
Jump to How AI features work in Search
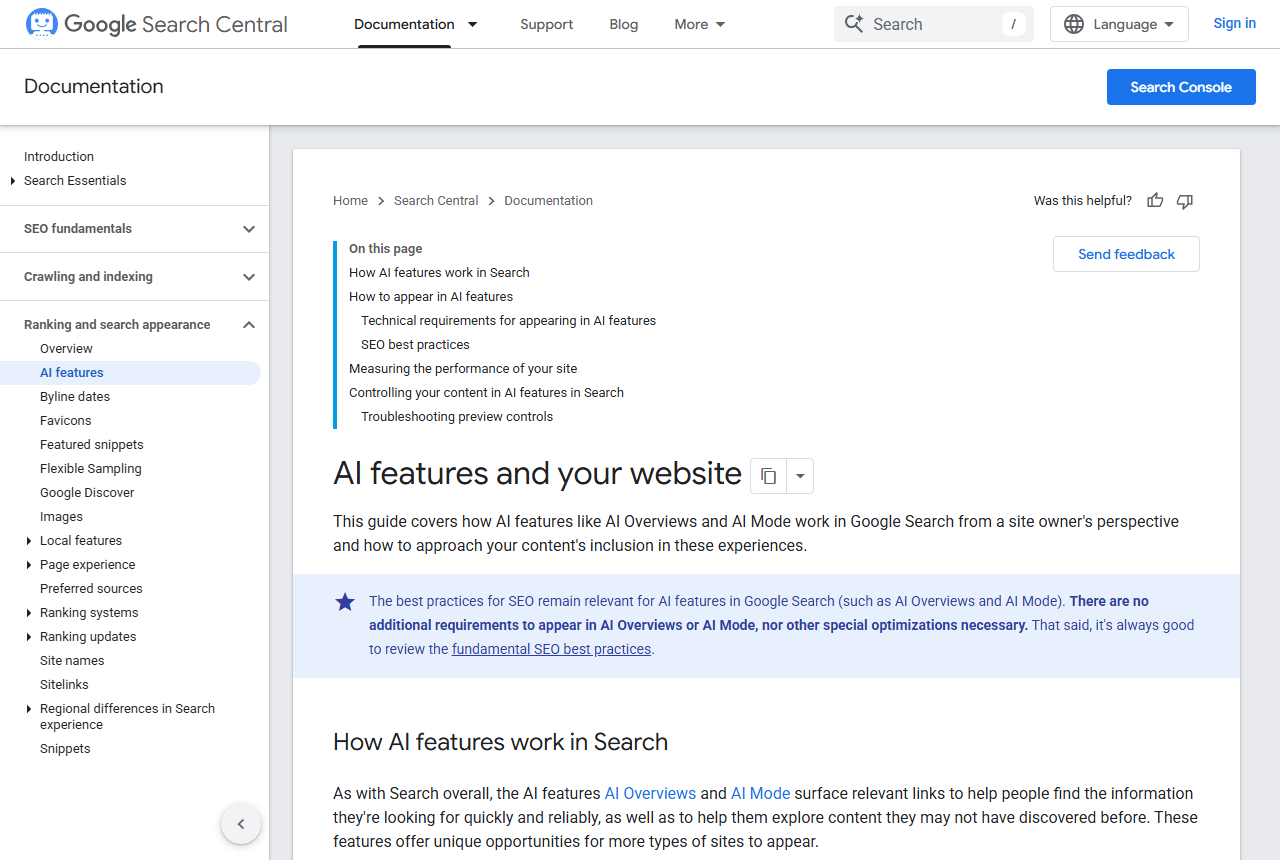[x=439, y=273]
